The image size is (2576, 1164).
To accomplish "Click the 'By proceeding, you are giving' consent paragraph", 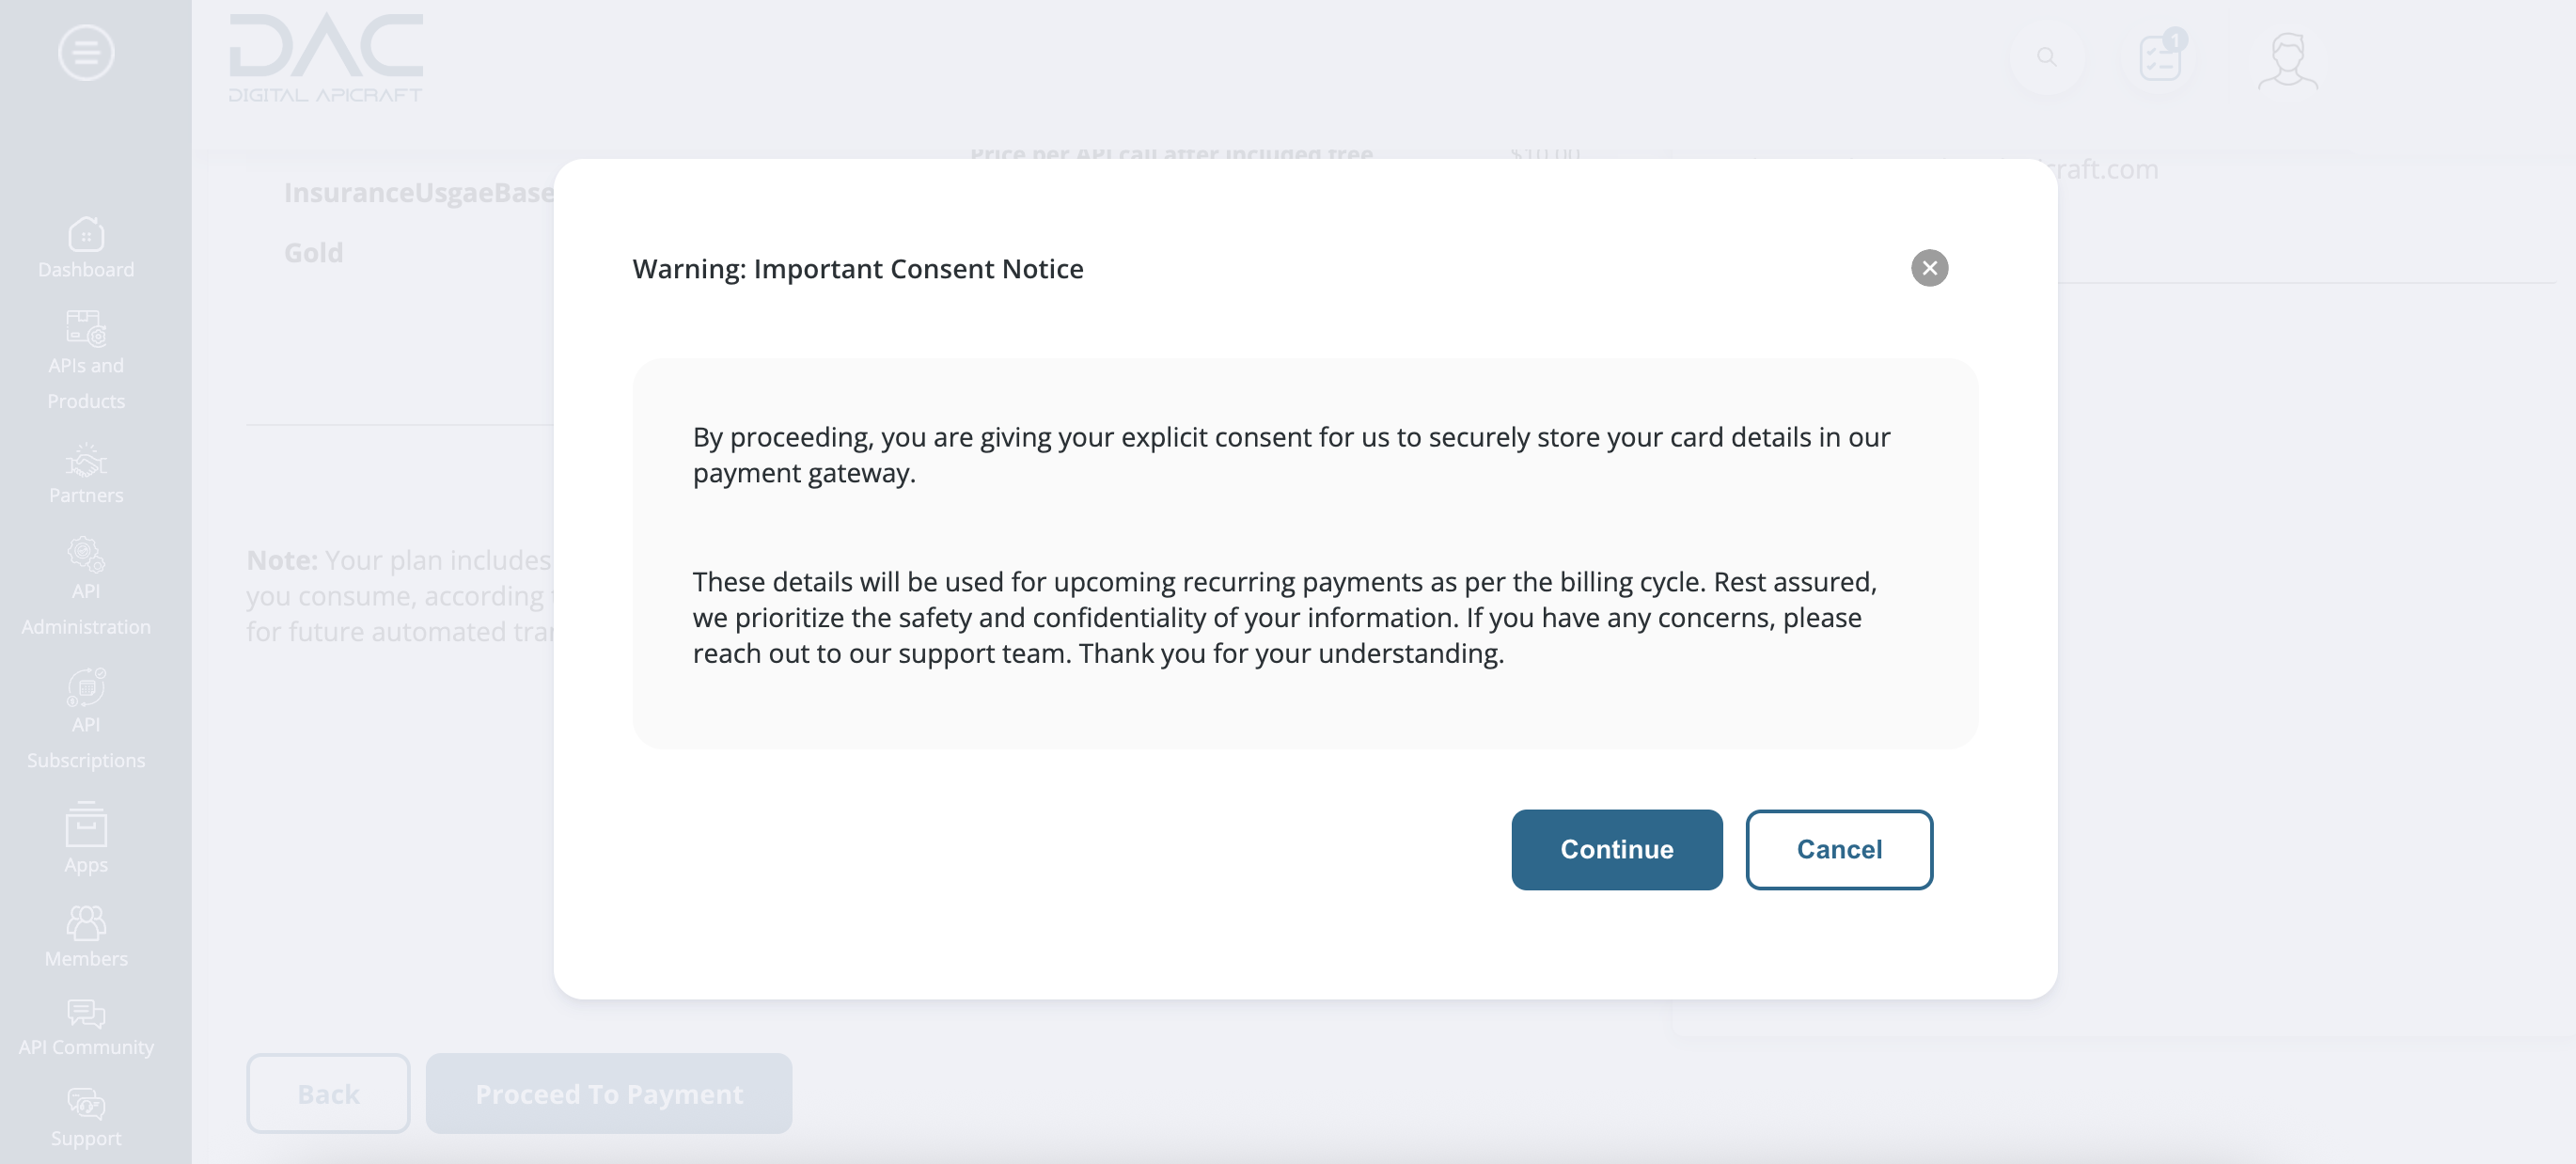I will [x=1291, y=454].
